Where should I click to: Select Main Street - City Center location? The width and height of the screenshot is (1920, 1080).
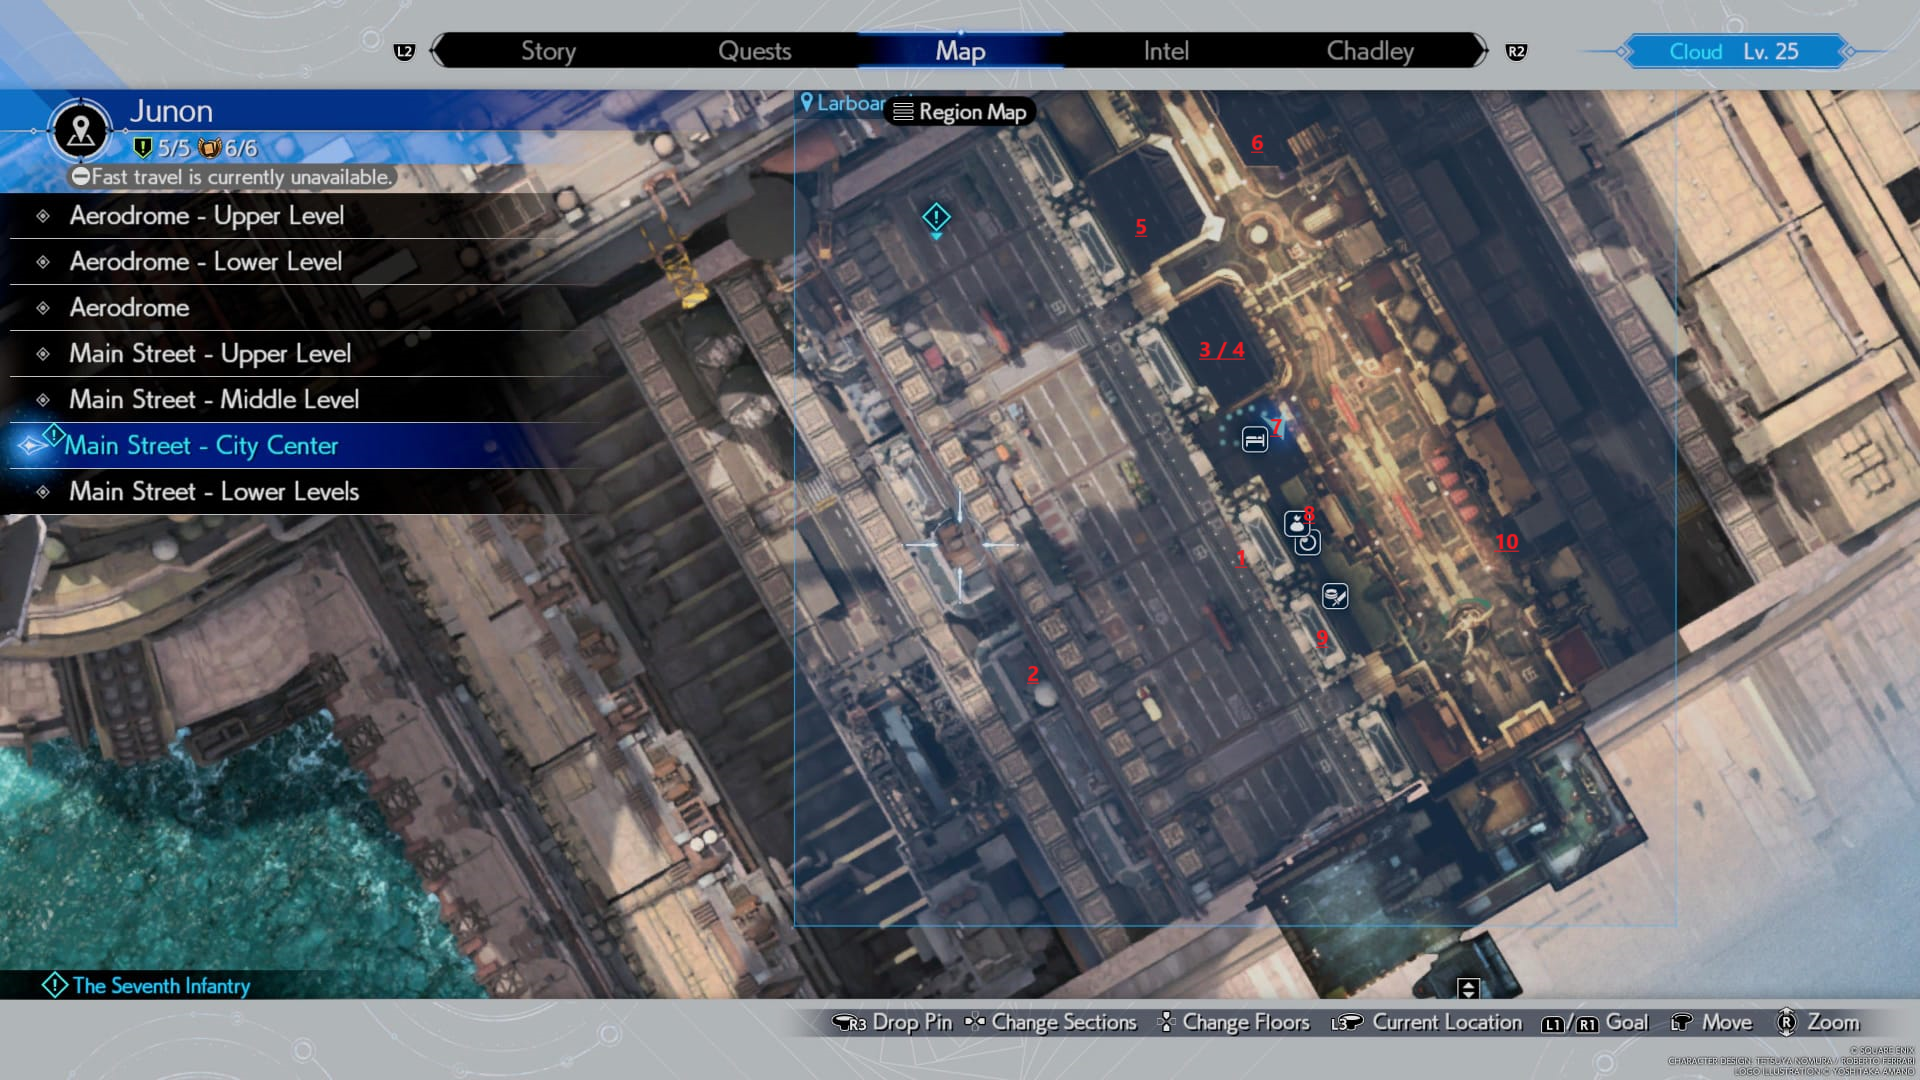tap(202, 446)
